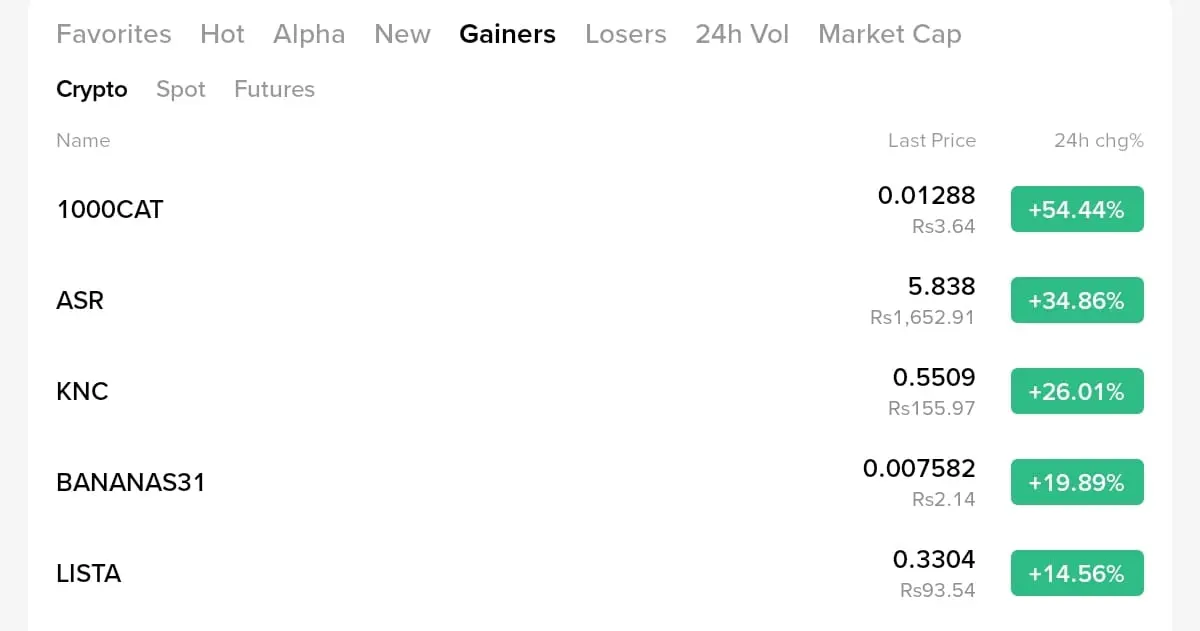Screen dimensions: 1200x631
Task: Select the Gainers tab
Action: 507,34
